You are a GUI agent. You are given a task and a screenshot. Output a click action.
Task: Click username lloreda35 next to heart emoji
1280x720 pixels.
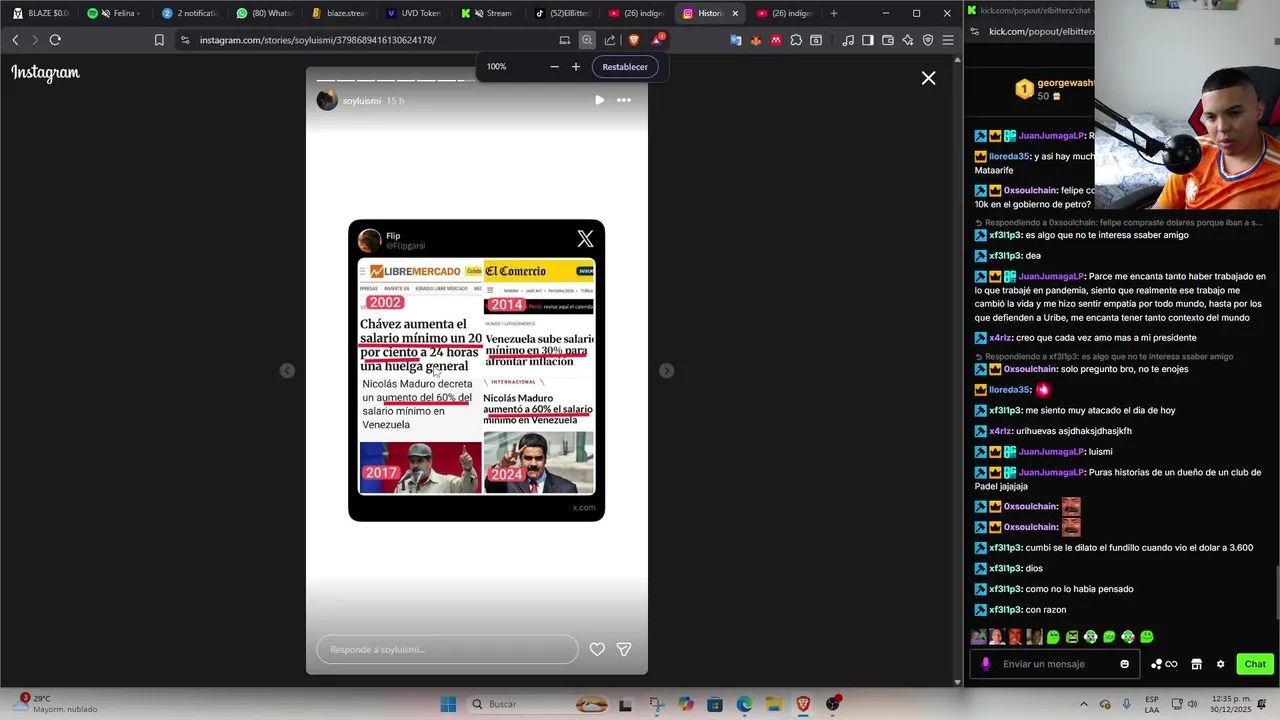[x=1009, y=390]
